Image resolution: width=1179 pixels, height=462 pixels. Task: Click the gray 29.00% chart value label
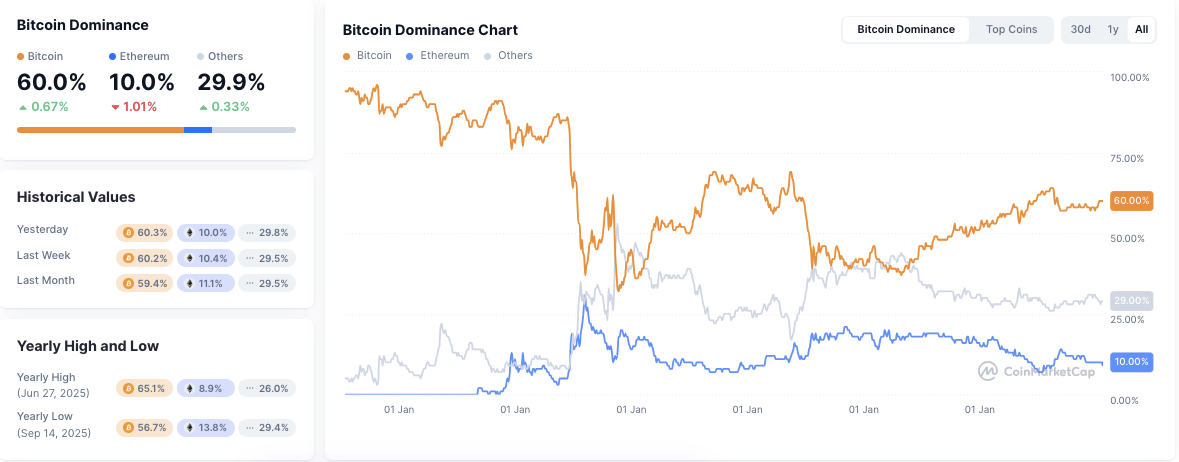tap(1131, 300)
